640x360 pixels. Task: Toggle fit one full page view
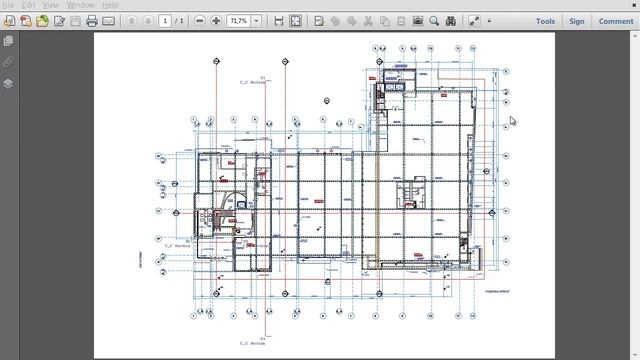click(x=296, y=21)
